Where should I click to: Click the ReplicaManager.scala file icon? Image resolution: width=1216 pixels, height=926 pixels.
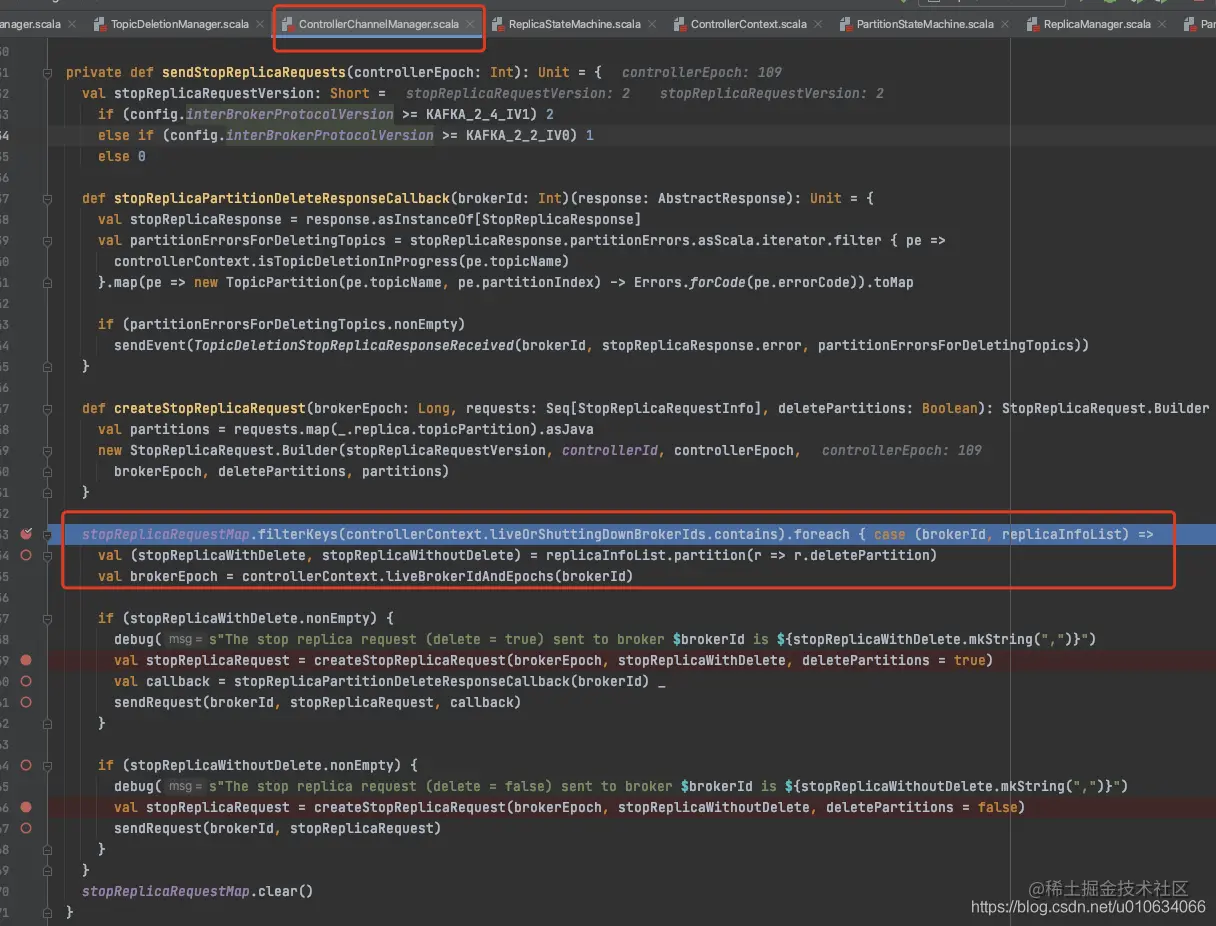tap(1032, 24)
